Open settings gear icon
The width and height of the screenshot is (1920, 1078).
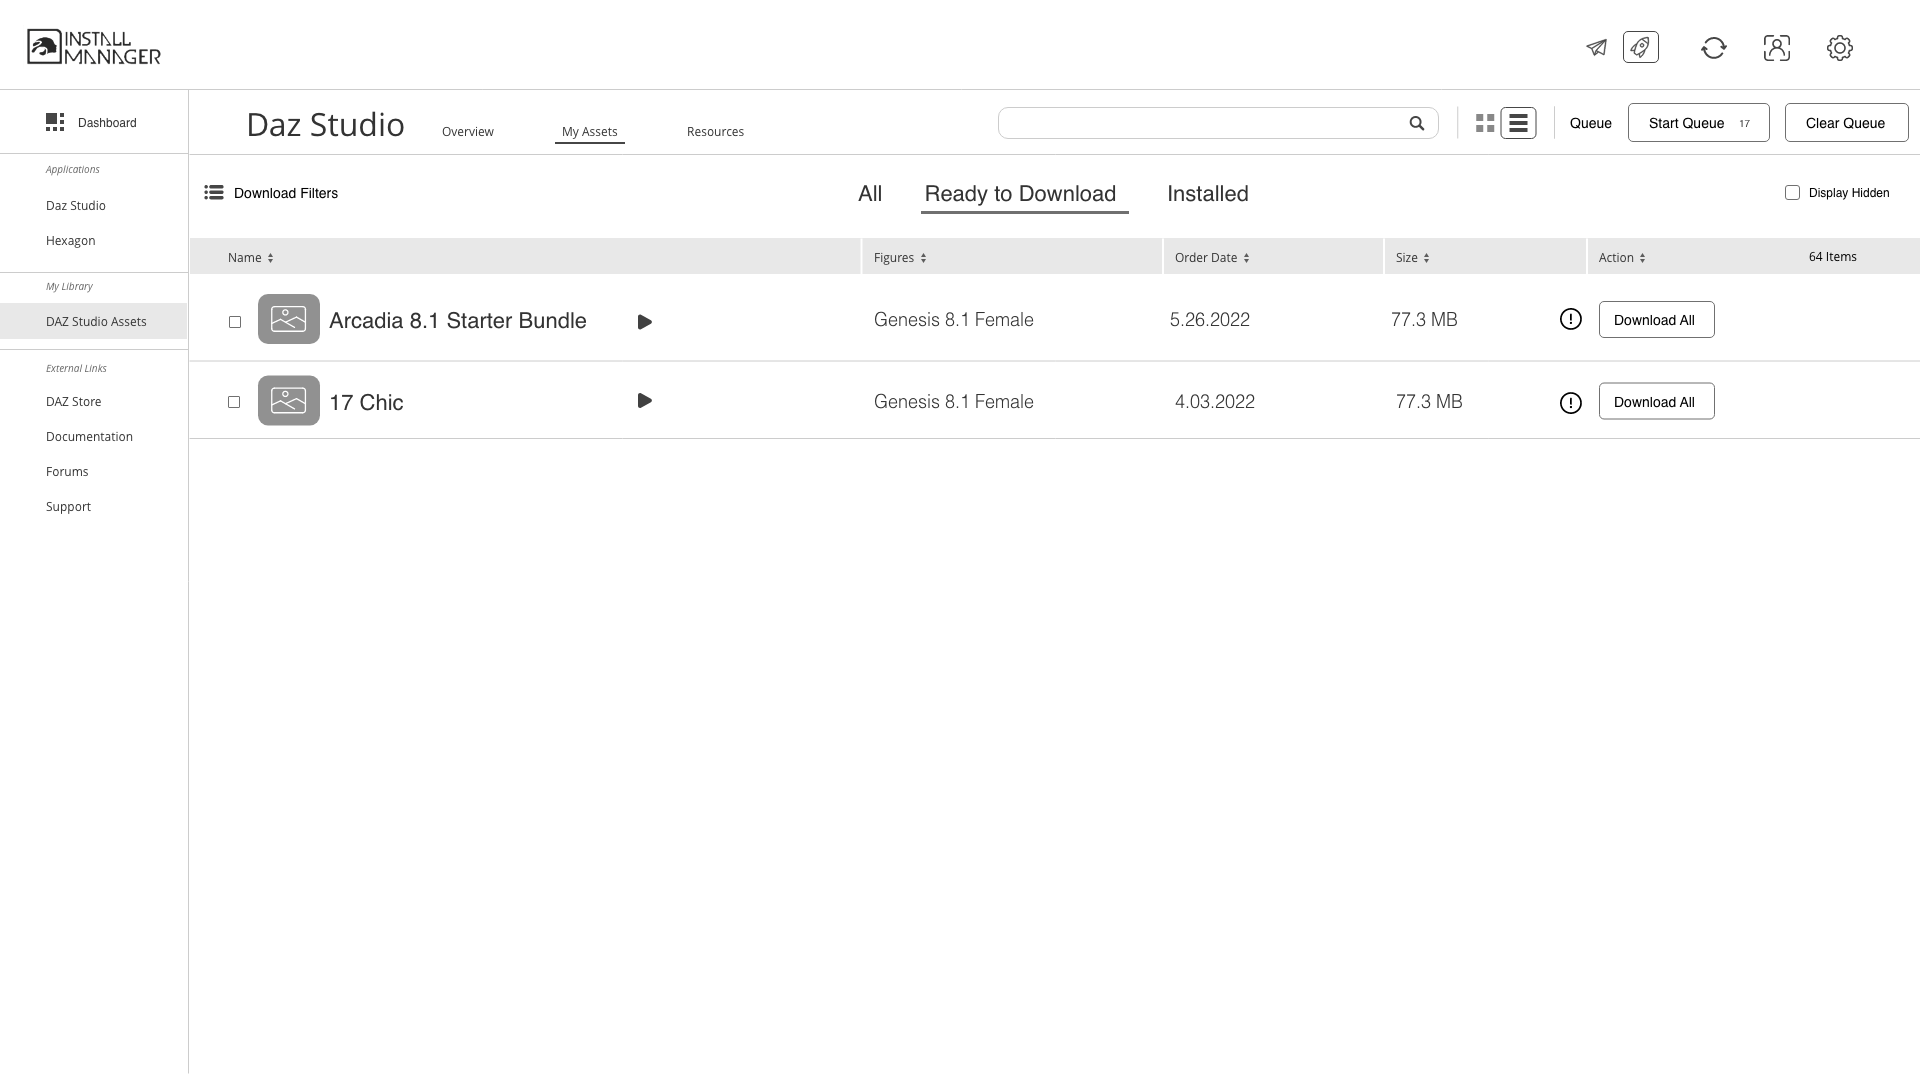pos(1840,47)
